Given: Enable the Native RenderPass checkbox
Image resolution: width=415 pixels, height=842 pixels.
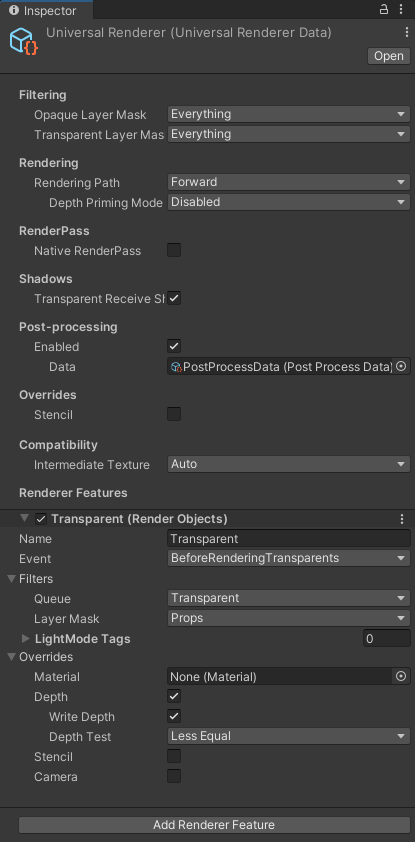Looking at the screenshot, I should click(174, 250).
